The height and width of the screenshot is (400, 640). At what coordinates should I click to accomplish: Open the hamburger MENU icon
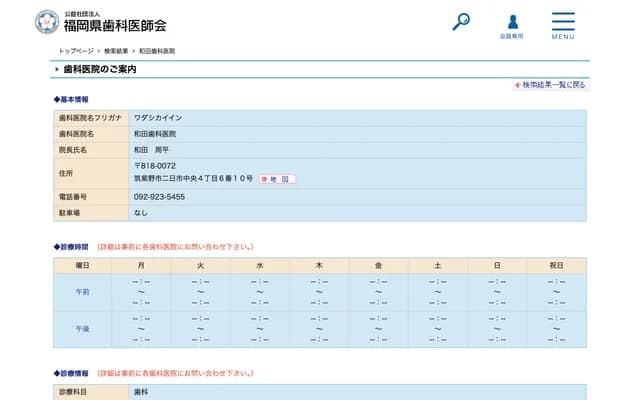coord(563,20)
